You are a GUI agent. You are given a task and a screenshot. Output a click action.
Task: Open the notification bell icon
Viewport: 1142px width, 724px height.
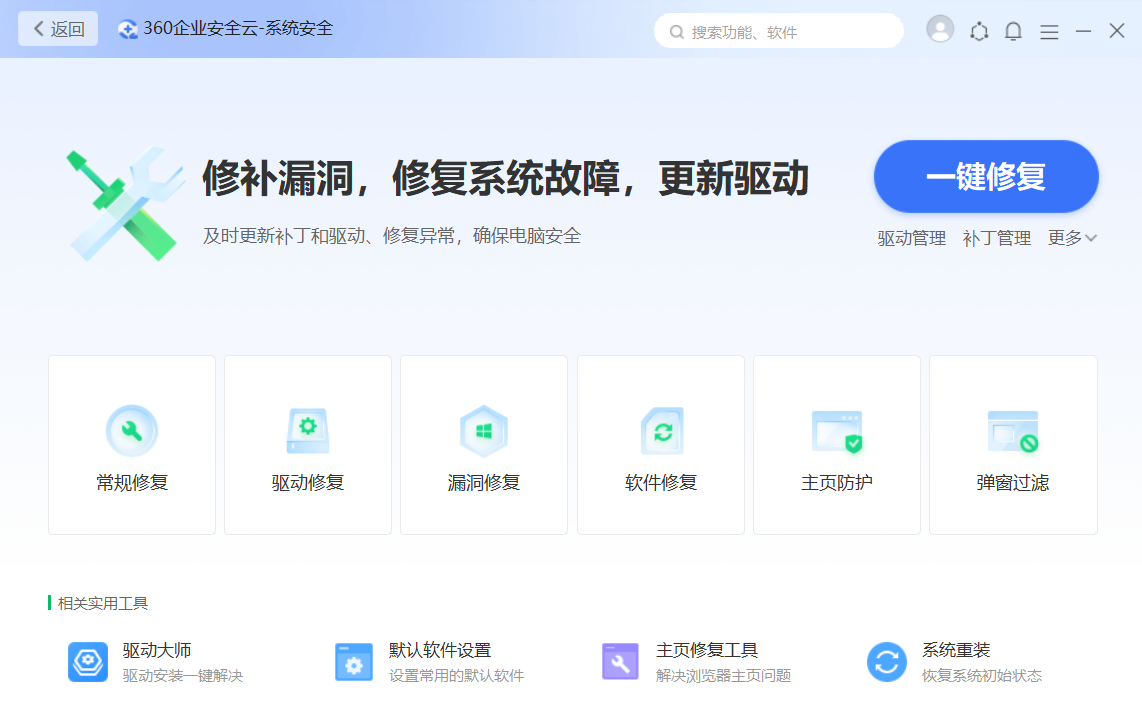1013,32
